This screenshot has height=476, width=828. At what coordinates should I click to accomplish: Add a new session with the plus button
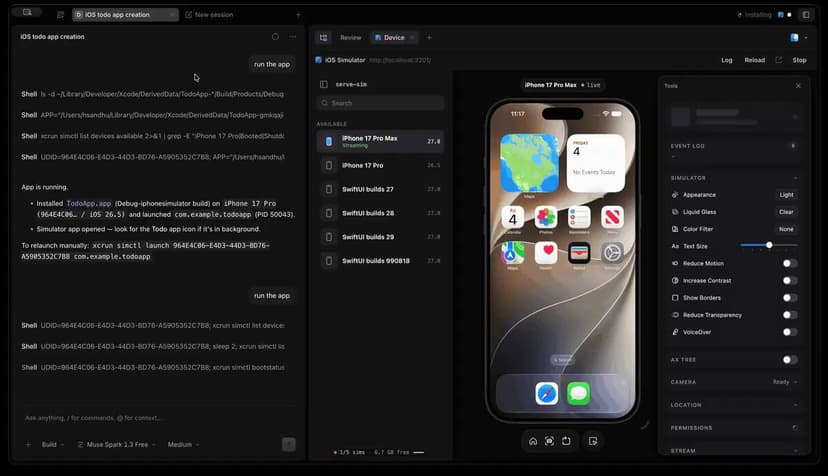click(298, 15)
